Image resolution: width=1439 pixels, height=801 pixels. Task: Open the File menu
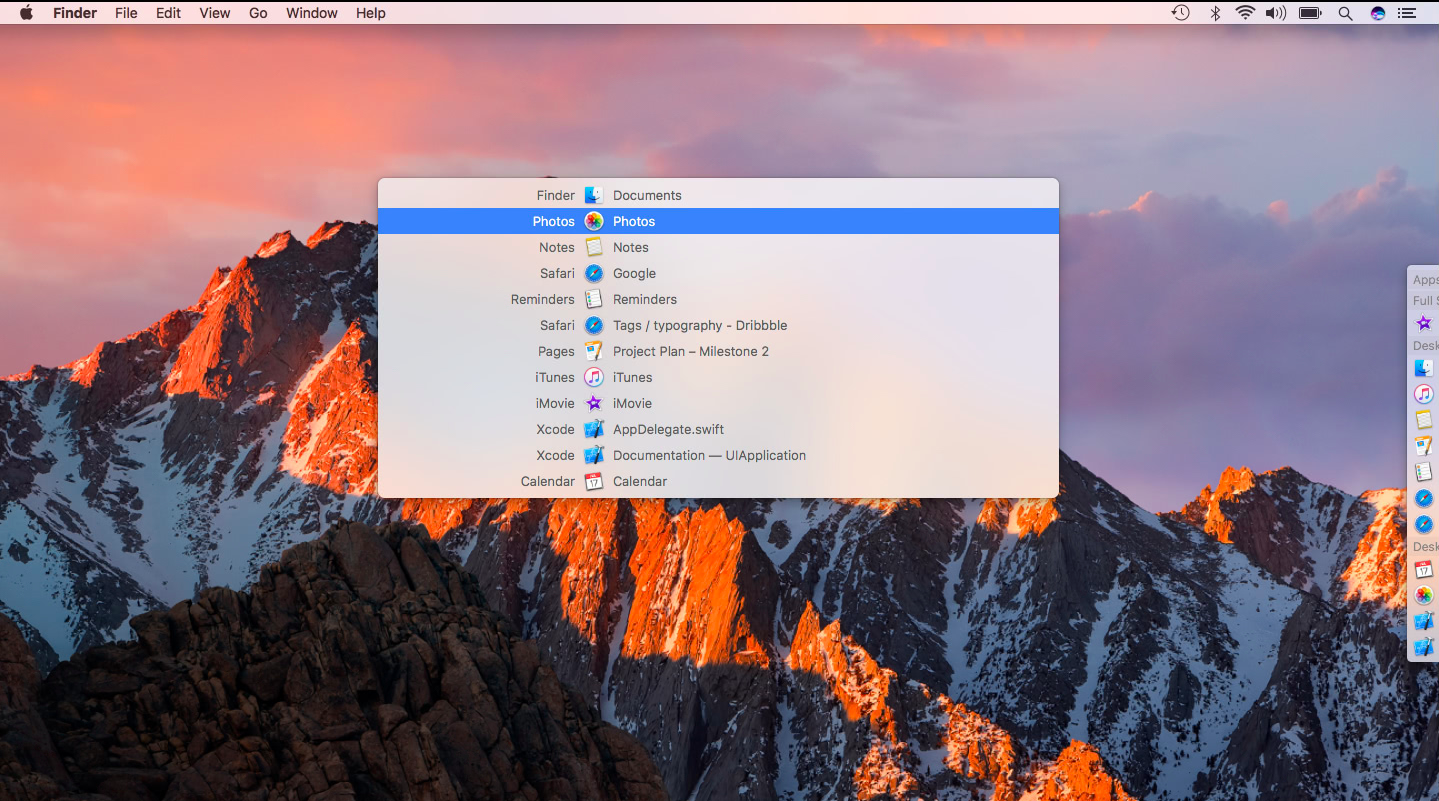pos(126,13)
